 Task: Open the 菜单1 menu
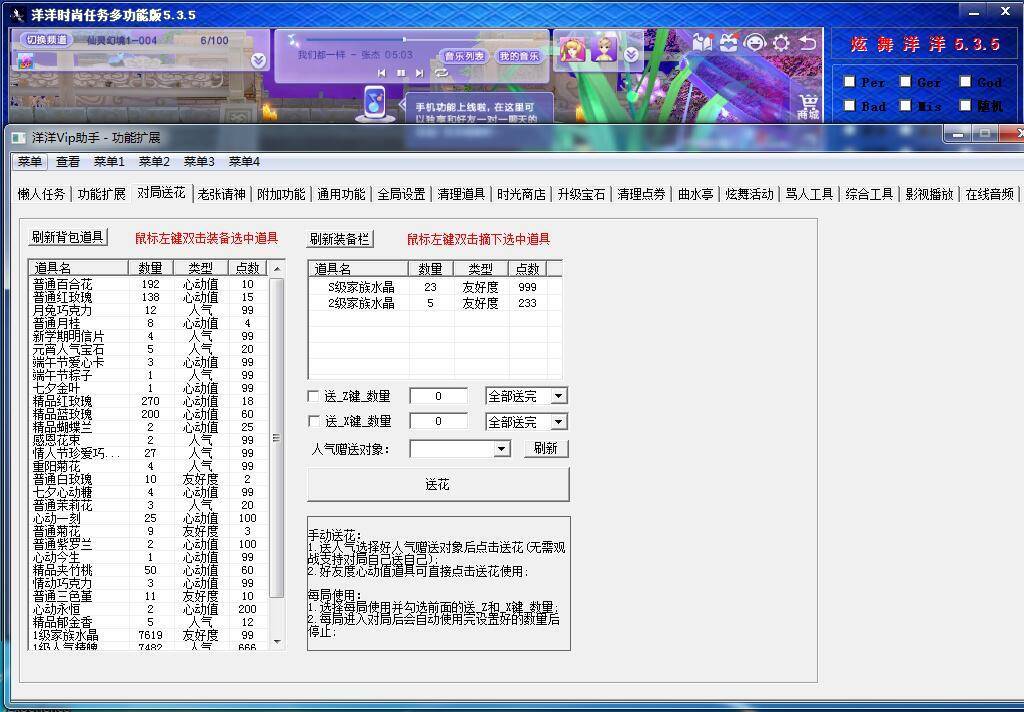[109, 161]
